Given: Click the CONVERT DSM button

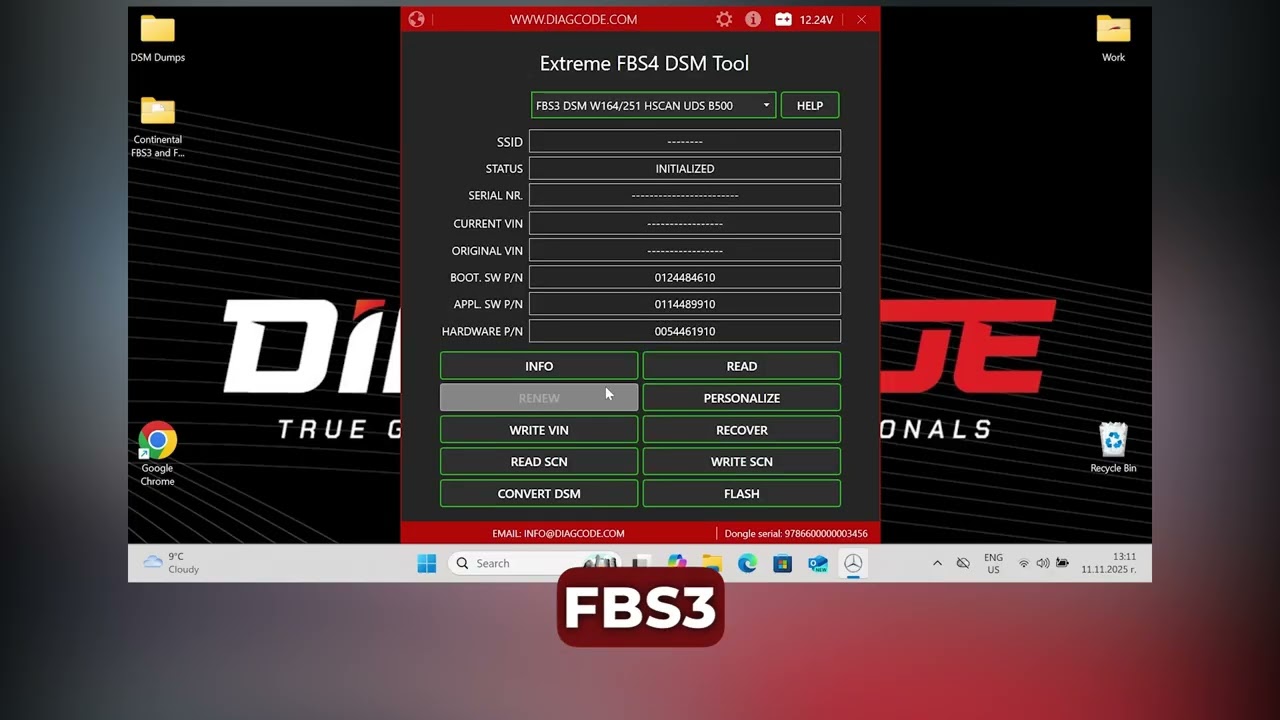Looking at the screenshot, I should (539, 494).
